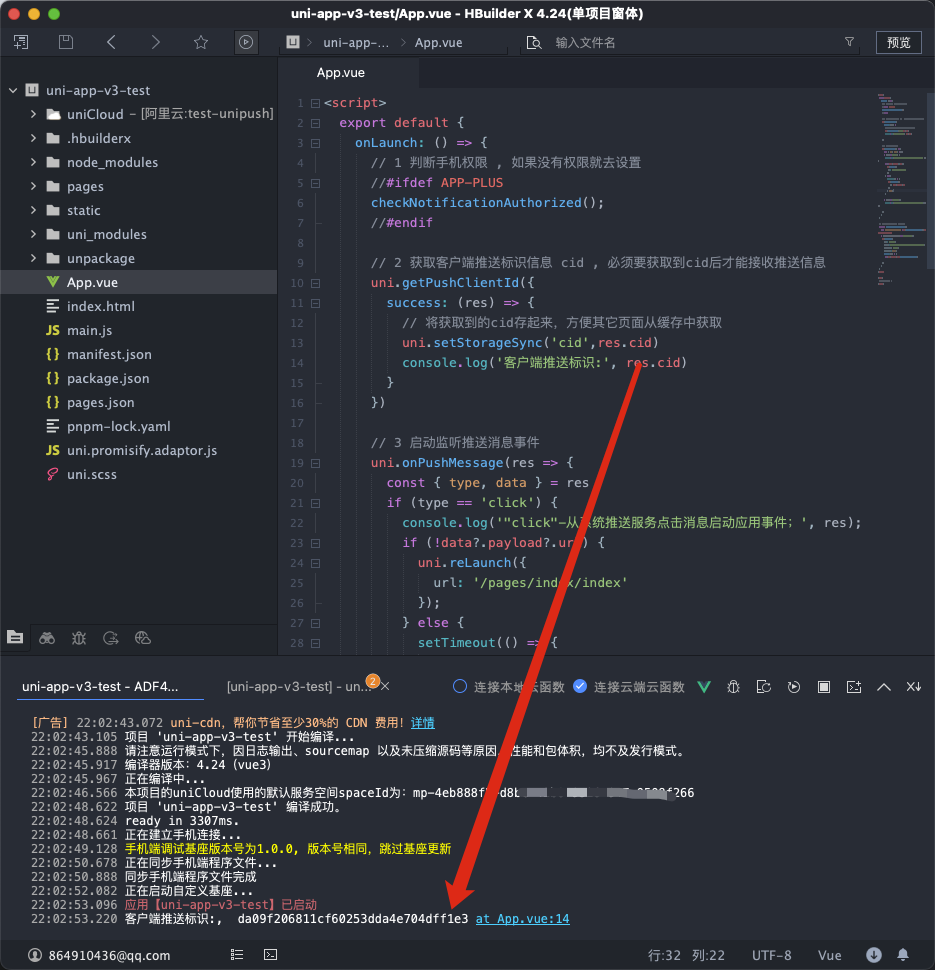Open the at App.vue:14 log link
The height and width of the screenshot is (970, 935).
[x=522, y=919]
